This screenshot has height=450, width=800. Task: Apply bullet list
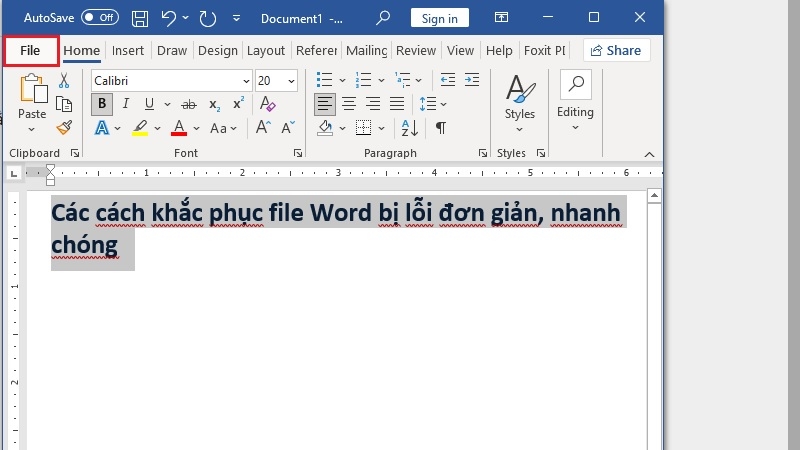click(x=324, y=80)
